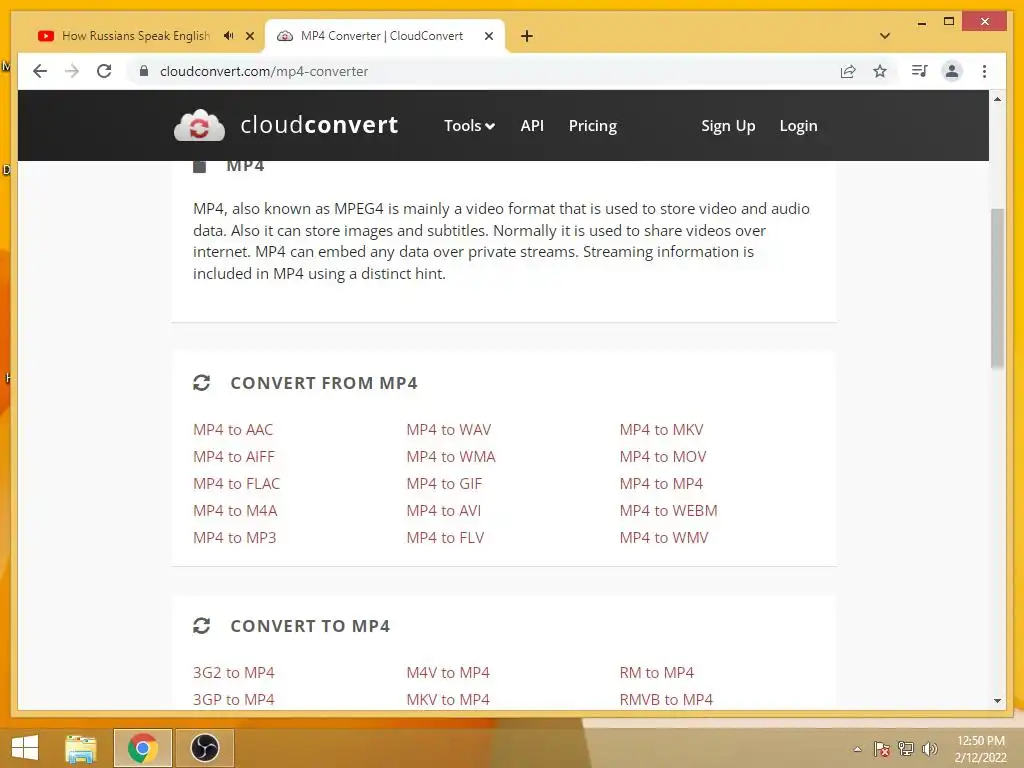The width and height of the screenshot is (1024, 768).
Task: Click the Sign Up link
Action: [728, 125]
